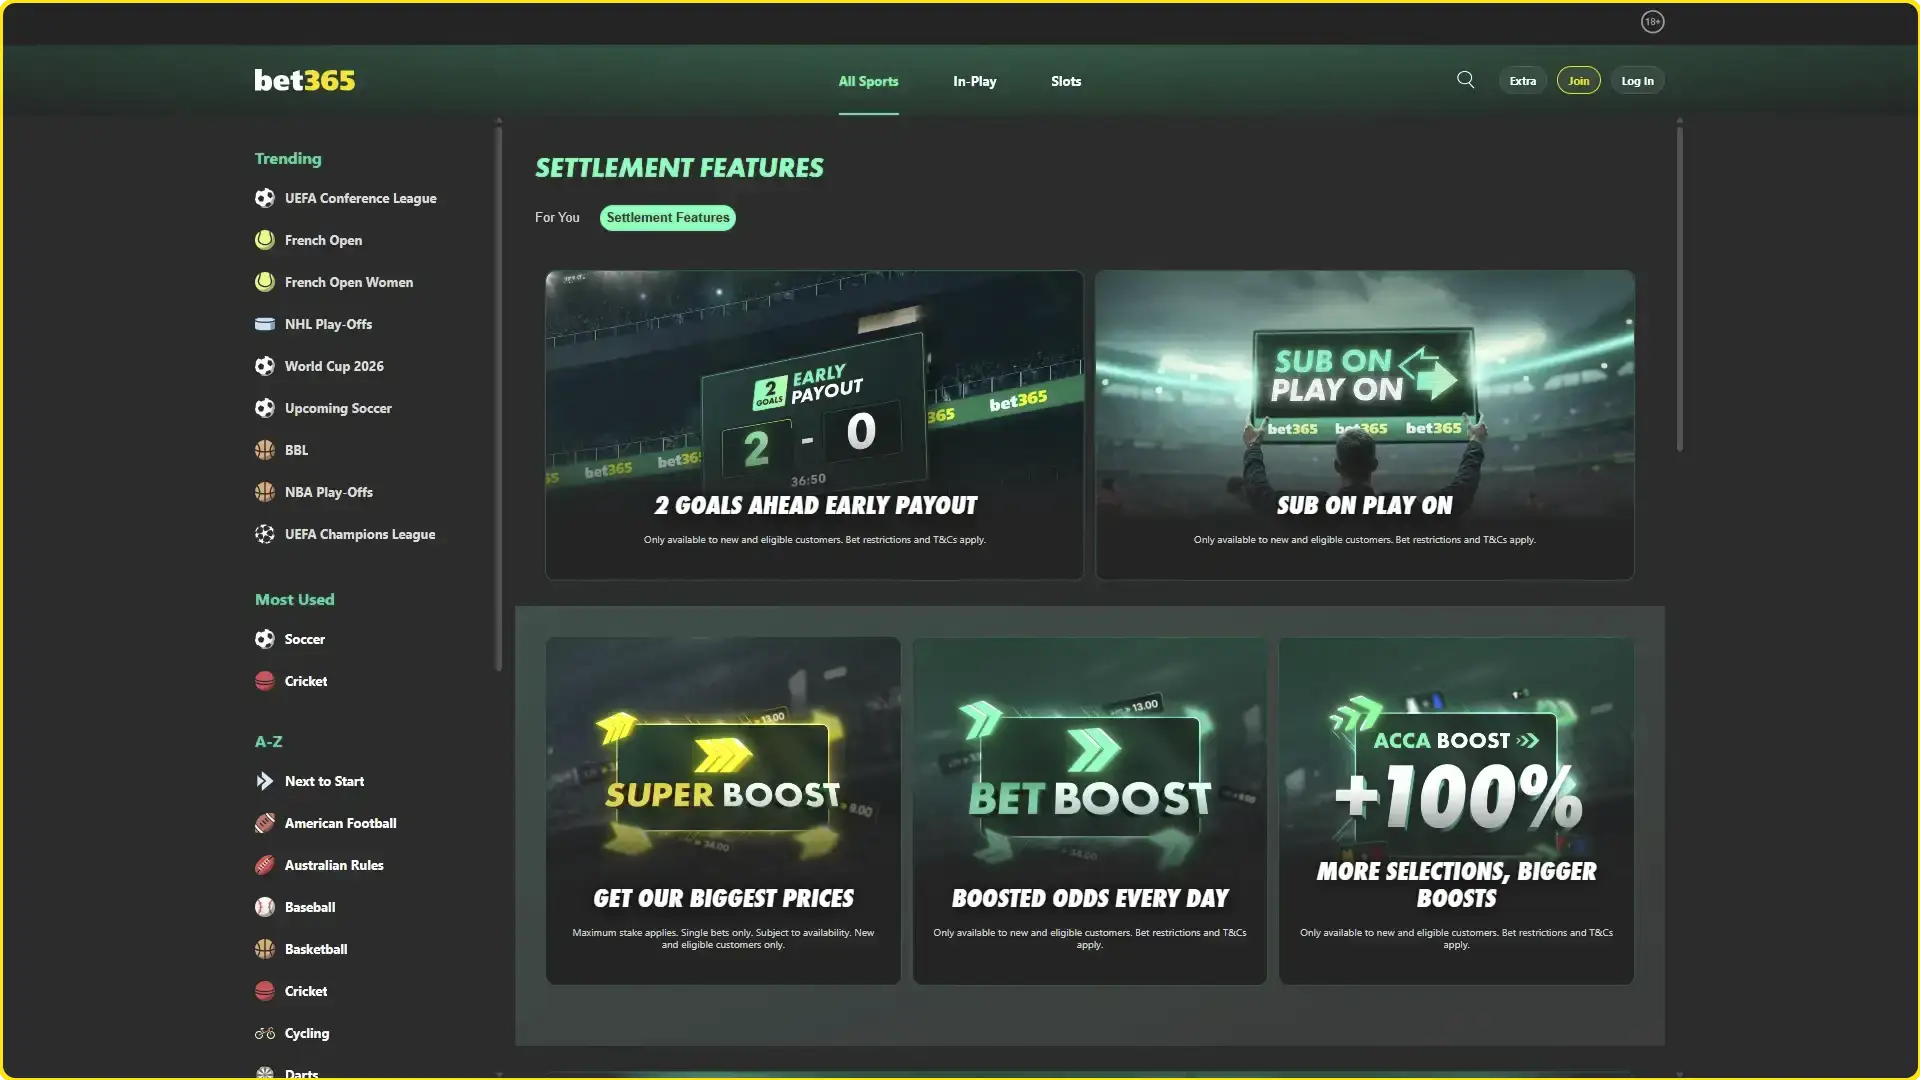Click the UEFA Champions League star ball icon
1920x1080 pixels.
click(265, 534)
